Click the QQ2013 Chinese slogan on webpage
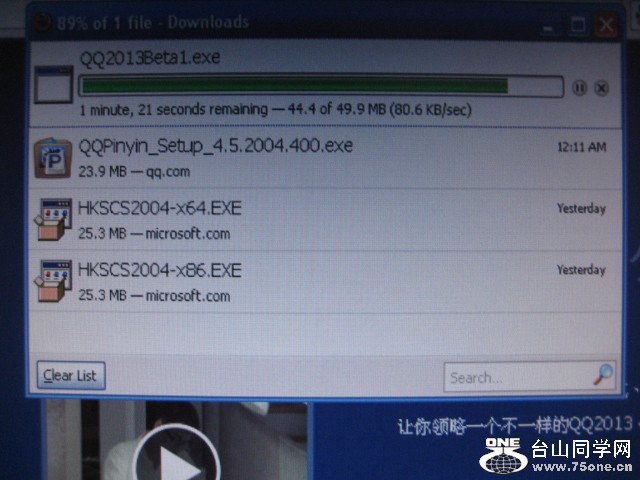Image resolution: width=640 pixels, height=480 pixels. [516, 425]
